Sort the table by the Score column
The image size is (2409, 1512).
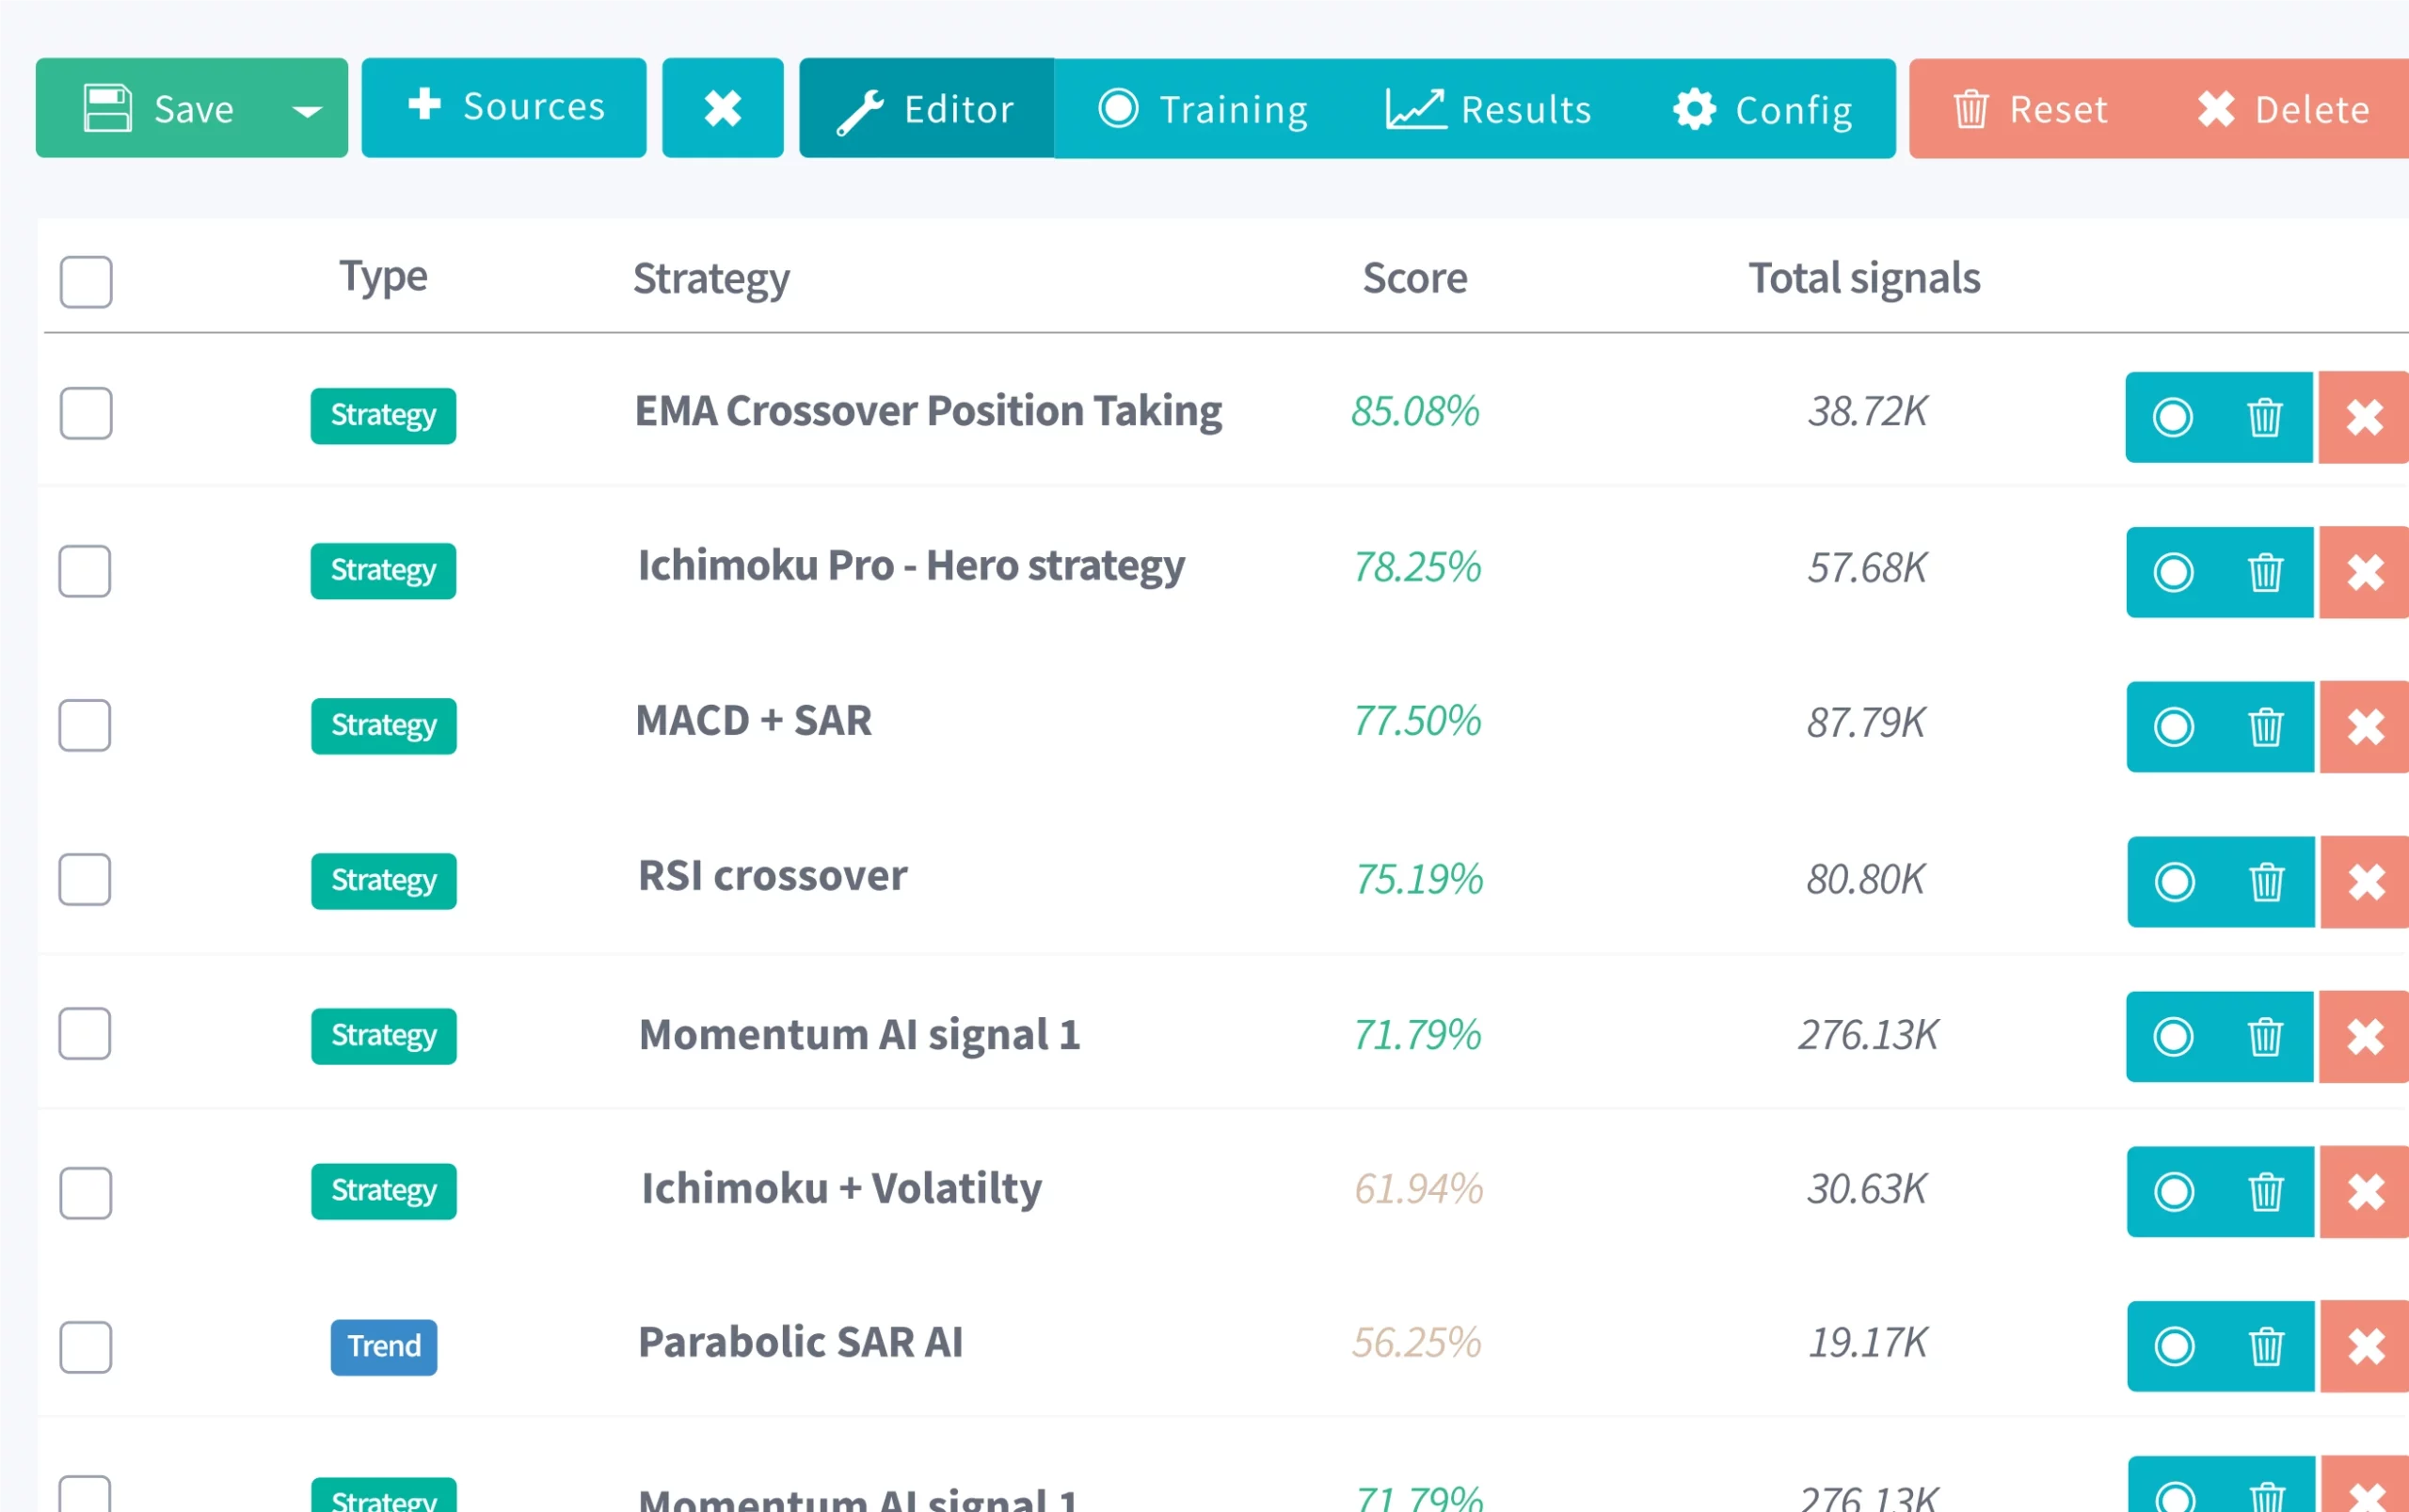[x=1415, y=278]
